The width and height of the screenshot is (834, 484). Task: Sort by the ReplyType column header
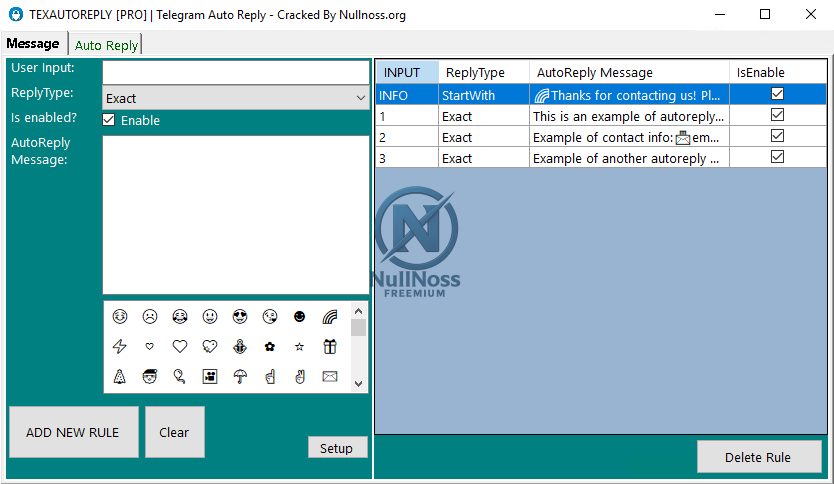(483, 72)
